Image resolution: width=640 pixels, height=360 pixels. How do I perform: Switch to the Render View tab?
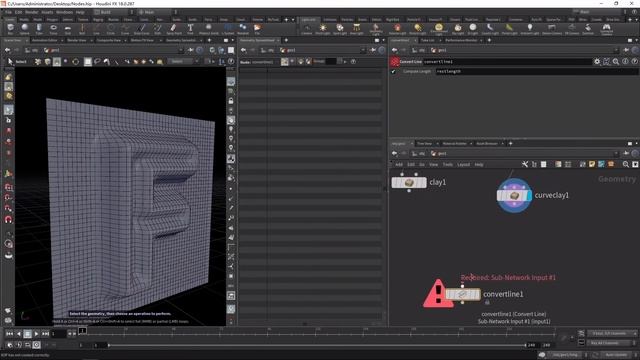click(76, 40)
